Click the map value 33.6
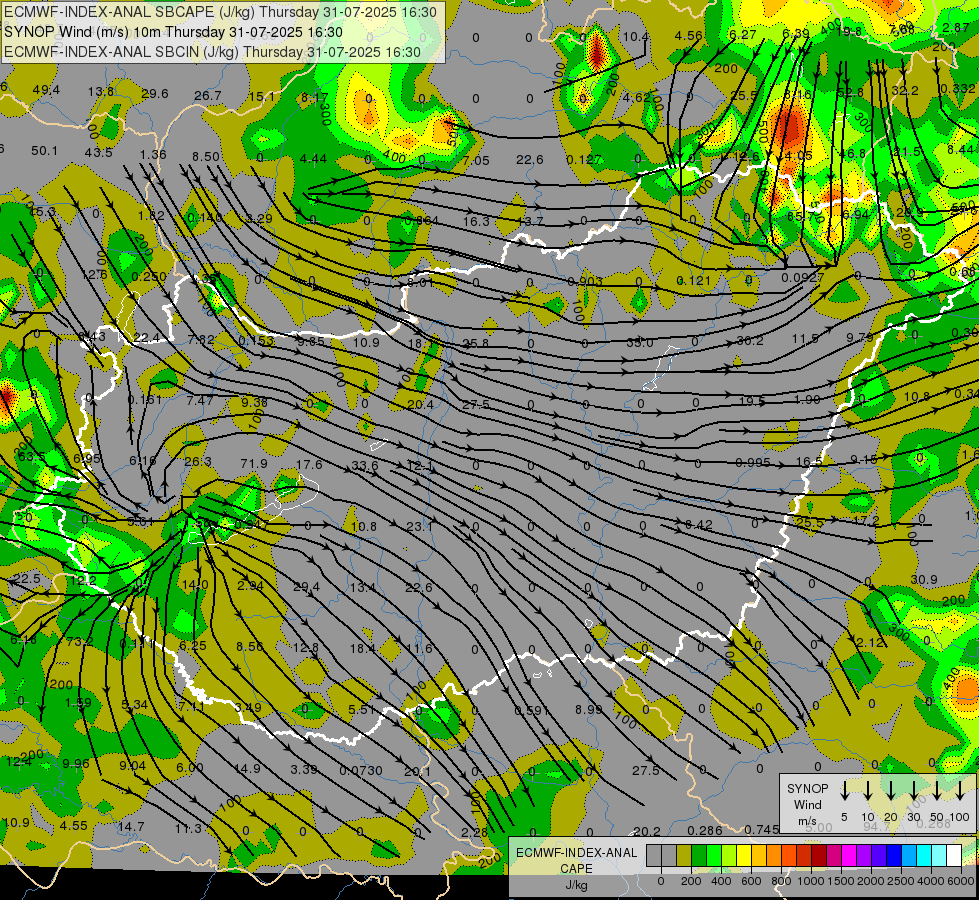979x900 pixels. coord(365,465)
